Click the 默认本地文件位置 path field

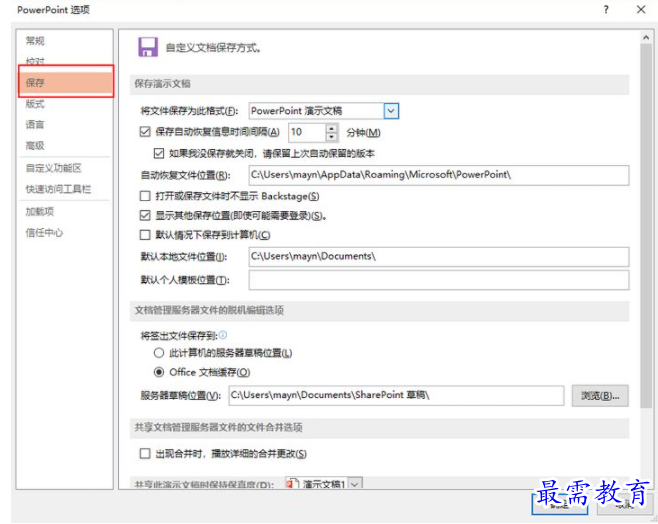click(439, 256)
